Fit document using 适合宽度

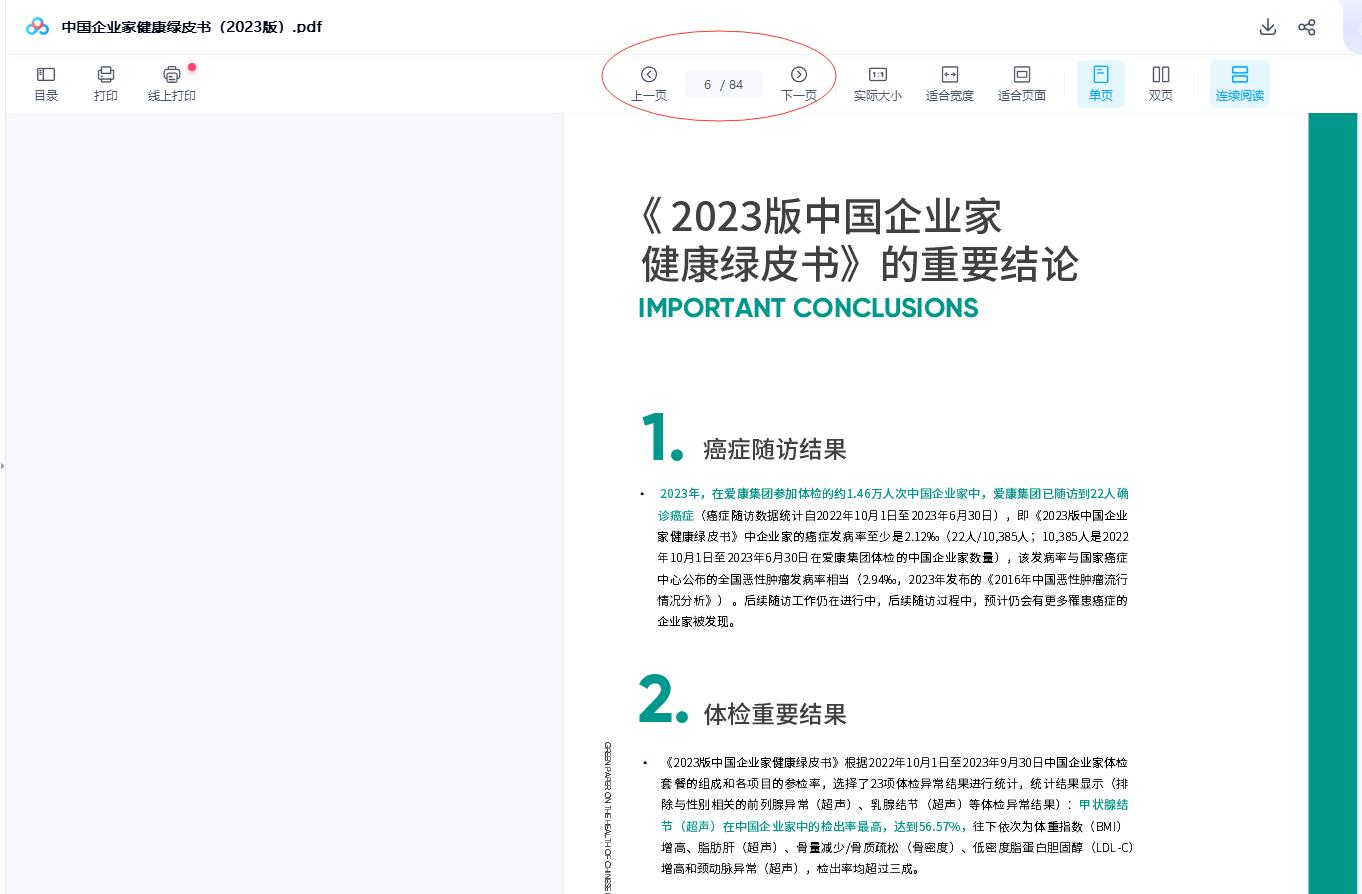[x=949, y=83]
